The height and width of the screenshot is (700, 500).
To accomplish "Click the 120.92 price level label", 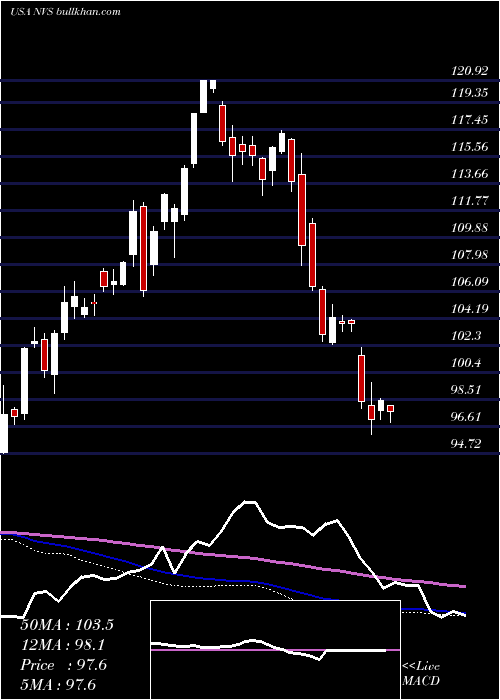I will coord(469,71).
